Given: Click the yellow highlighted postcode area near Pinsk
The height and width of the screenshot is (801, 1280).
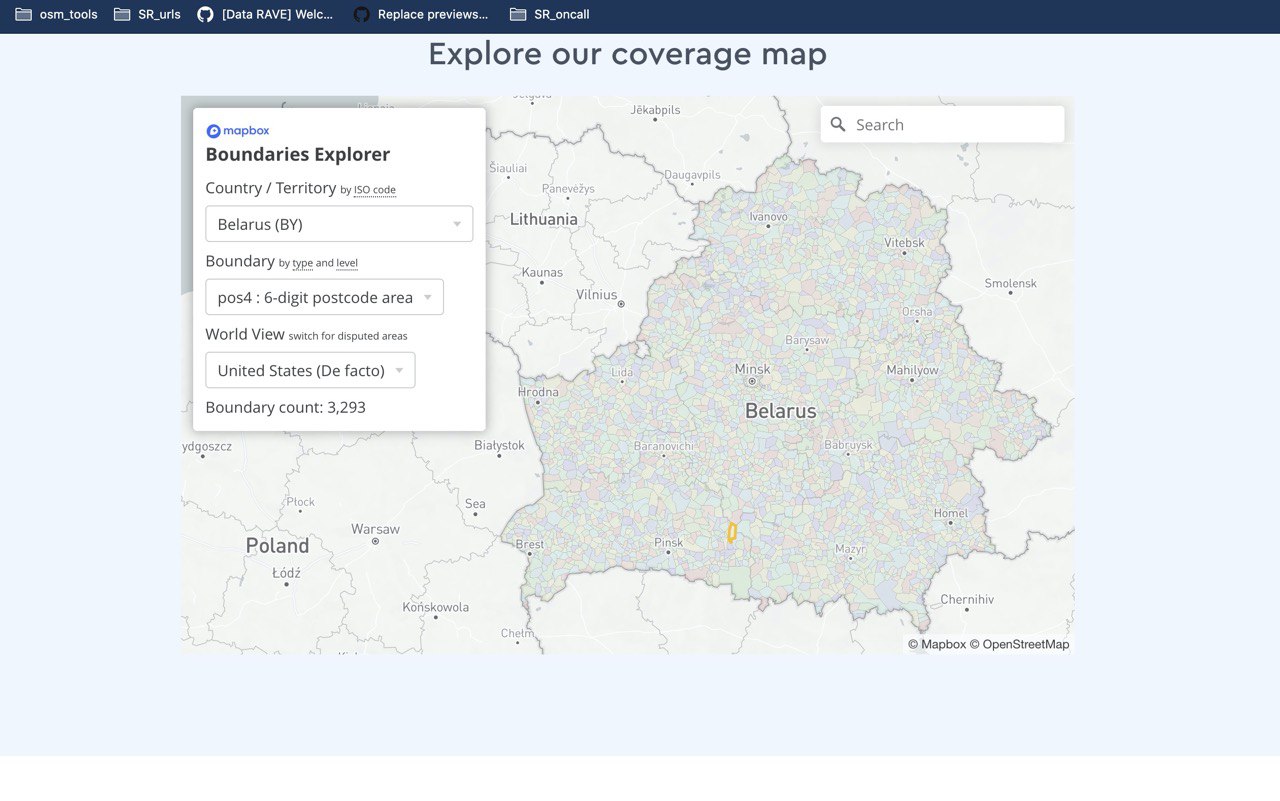Looking at the screenshot, I should pyautogui.click(x=732, y=532).
